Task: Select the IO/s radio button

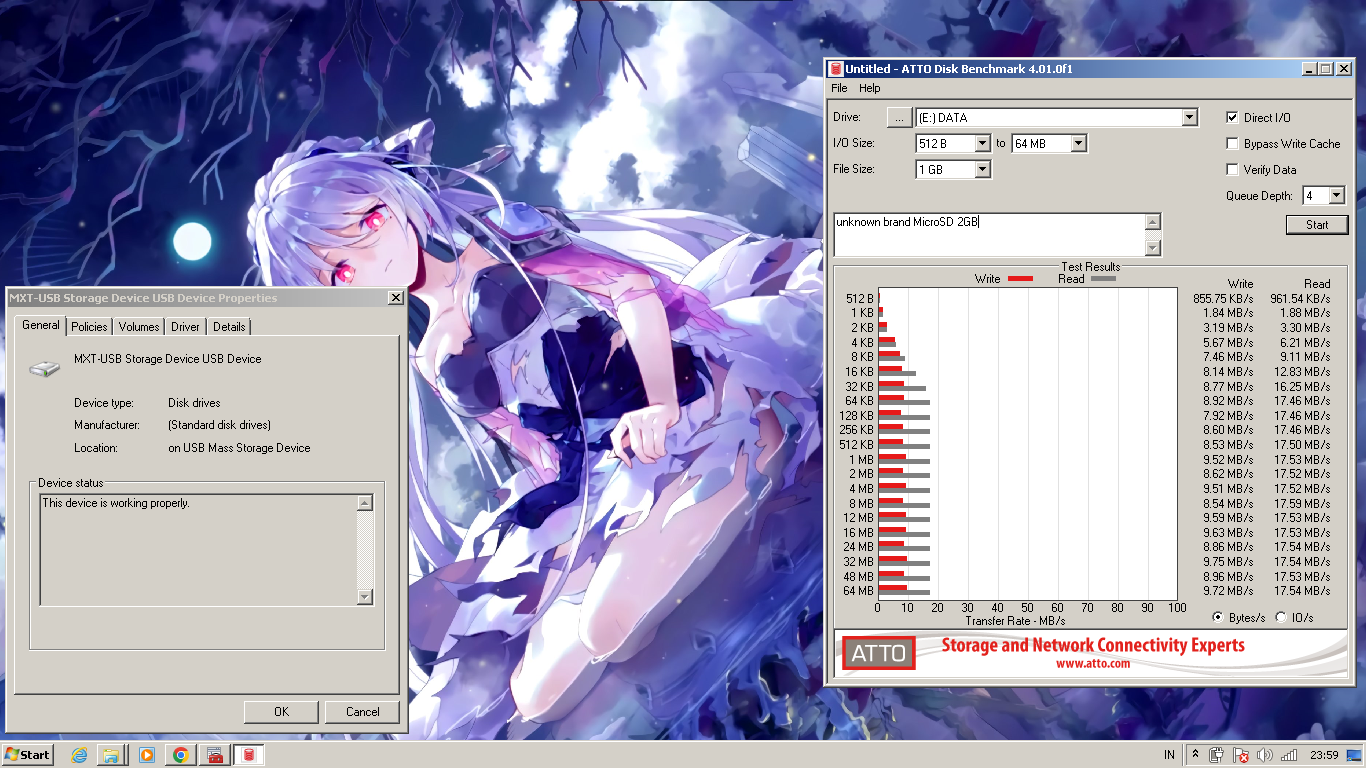Action: pyautogui.click(x=1281, y=617)
